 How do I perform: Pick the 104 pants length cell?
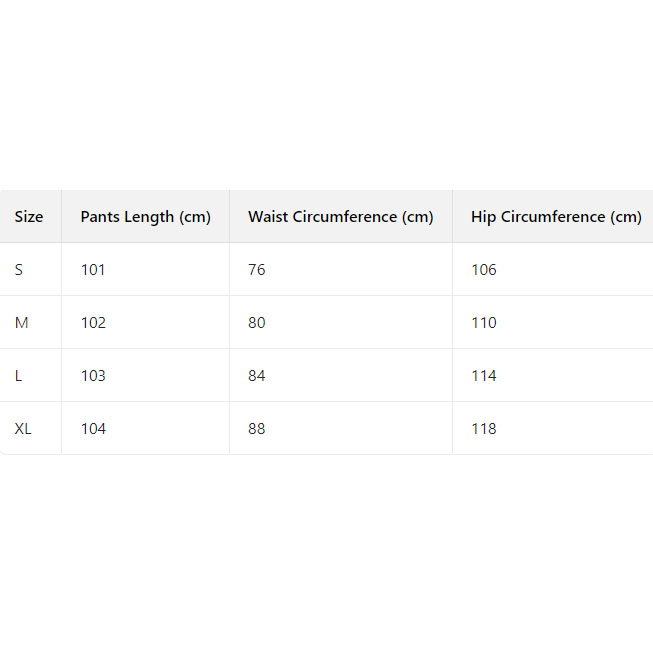tap(93, 429)
